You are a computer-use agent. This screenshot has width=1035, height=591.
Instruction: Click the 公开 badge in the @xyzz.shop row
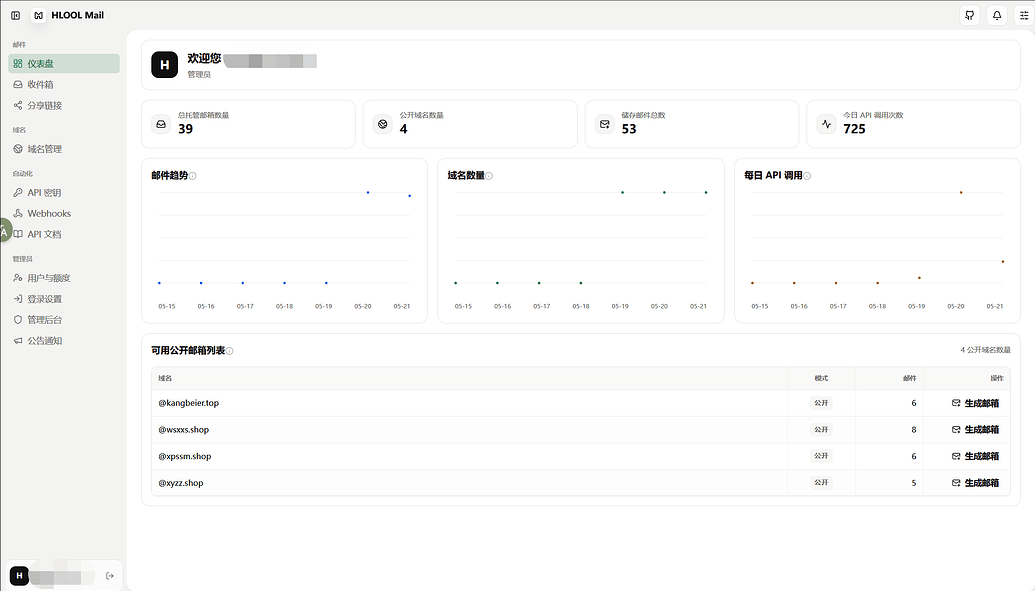(821, 483)
